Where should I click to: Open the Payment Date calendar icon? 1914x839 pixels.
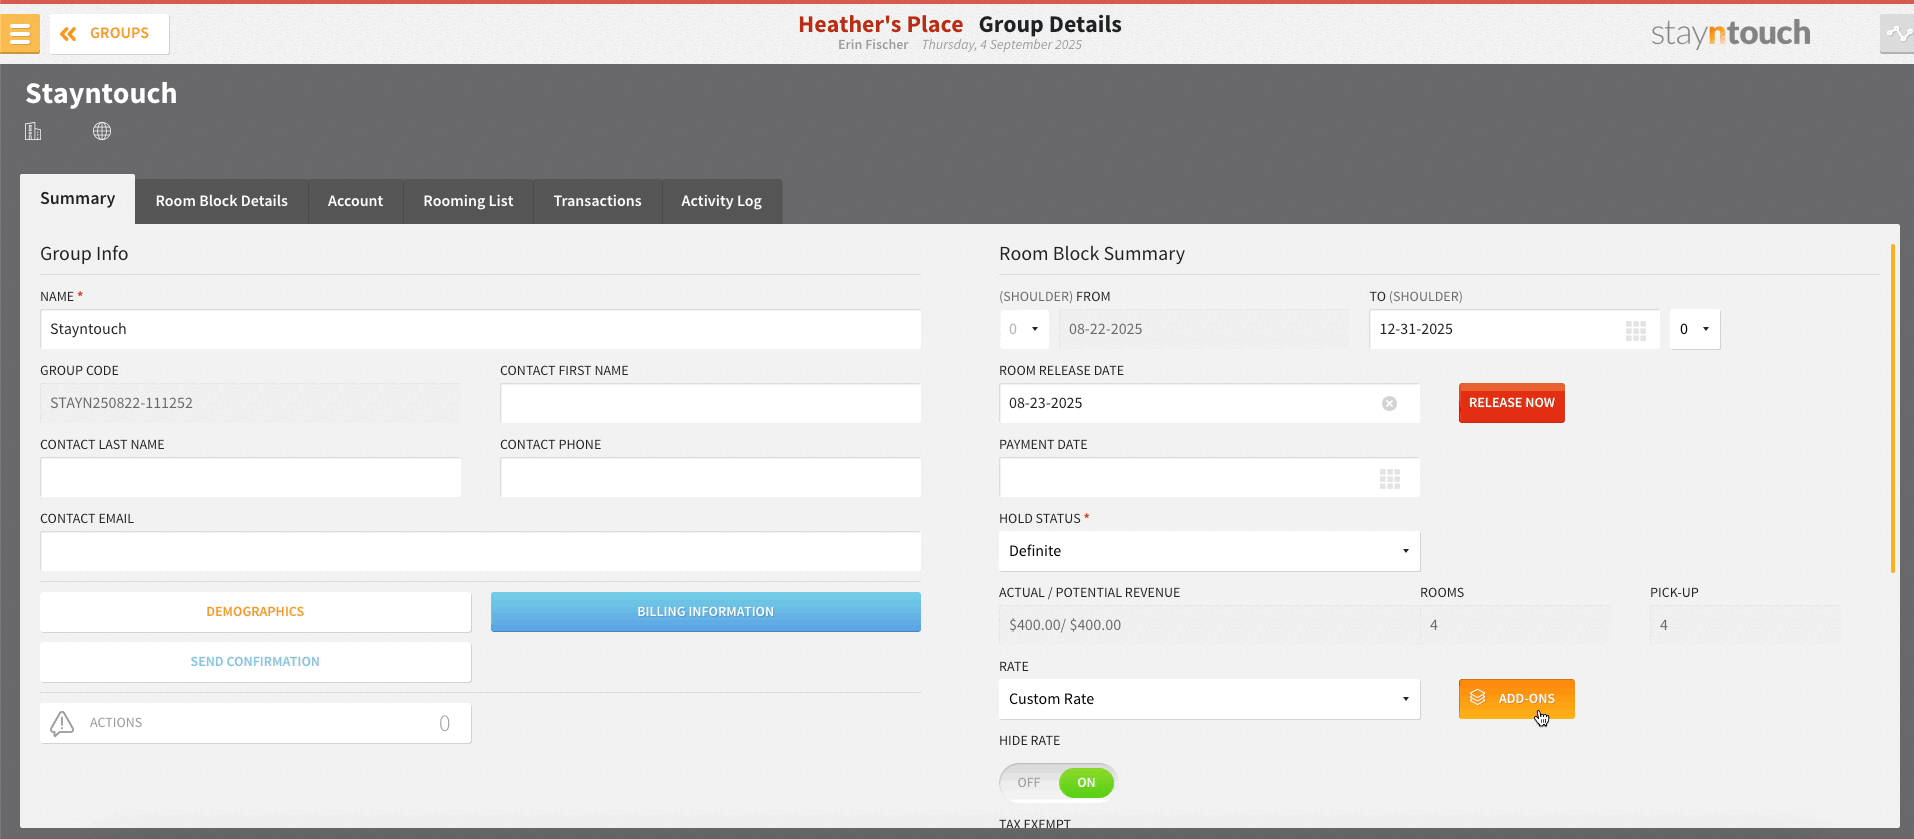coord(1390,478)
